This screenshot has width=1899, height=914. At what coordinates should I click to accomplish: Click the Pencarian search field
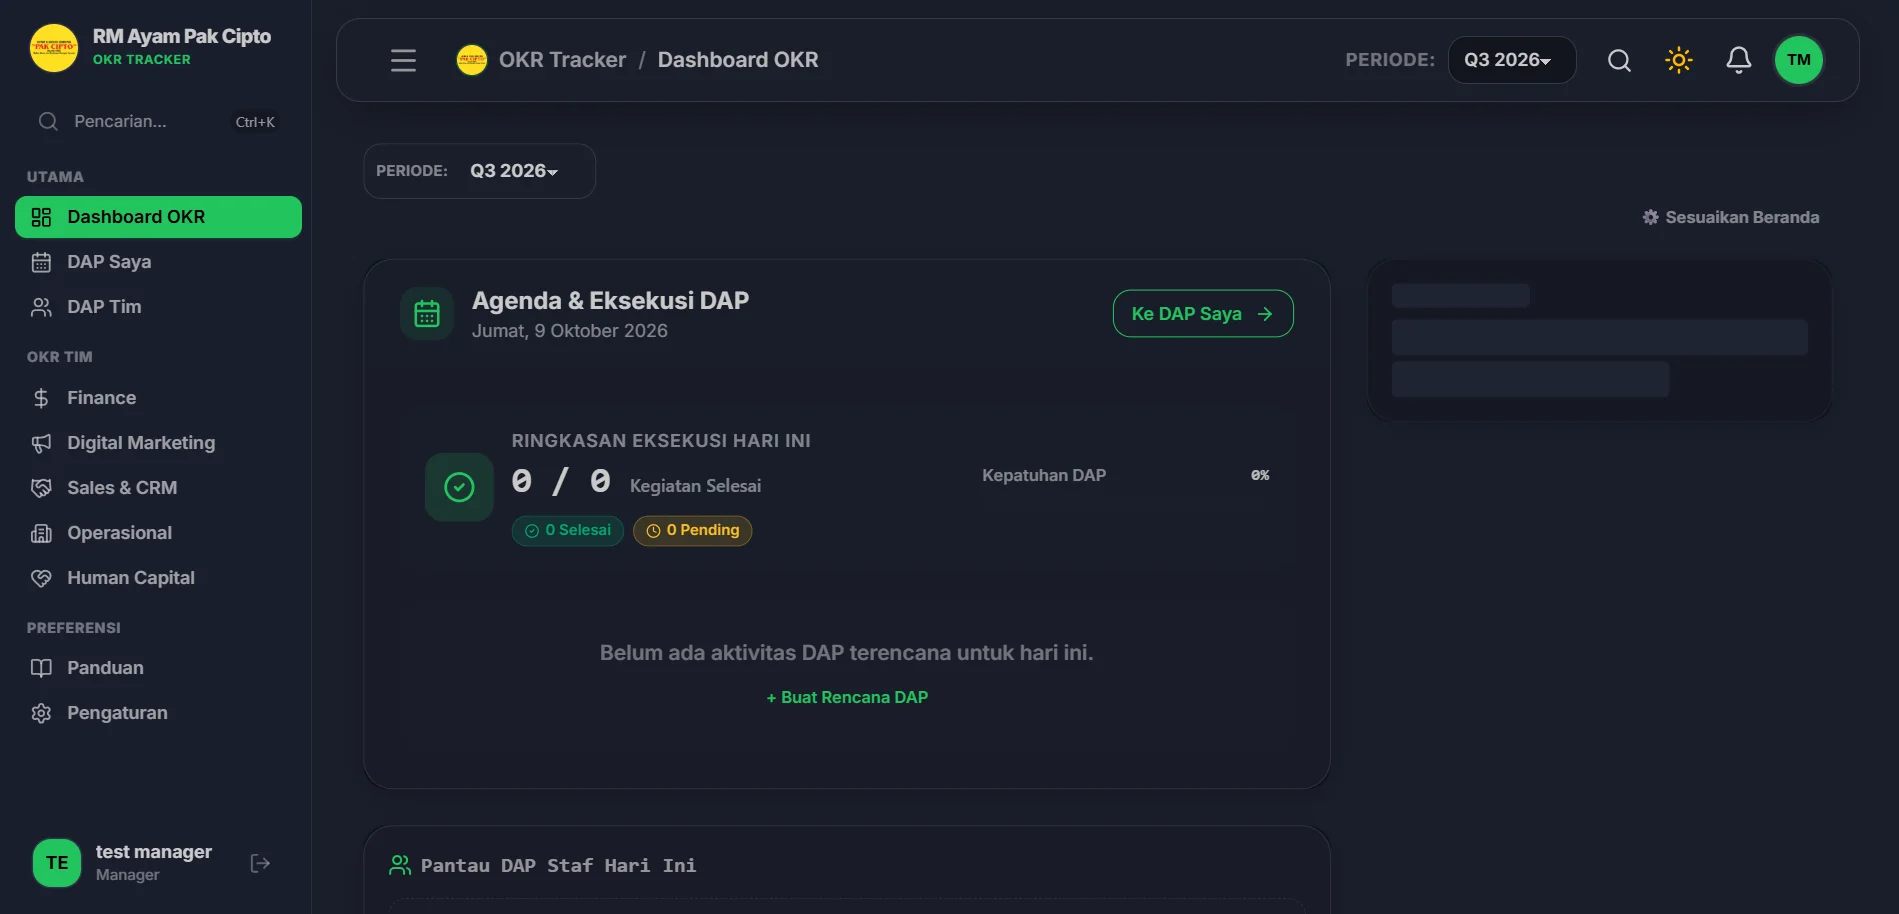[x=158, y=122]
